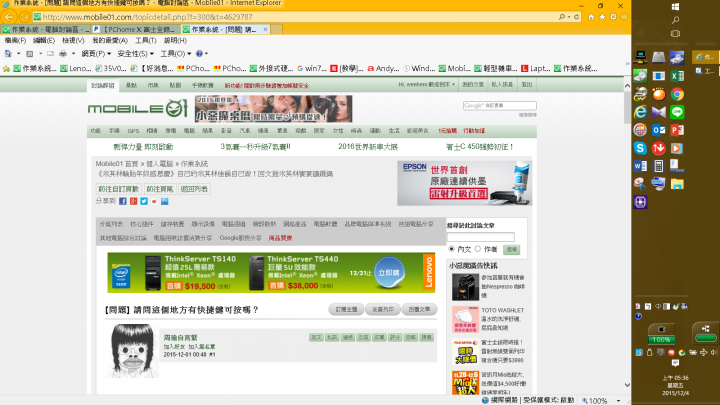Open the 2016世界新車大展 link
Screen dimensions: 720x405
point(368,147)
